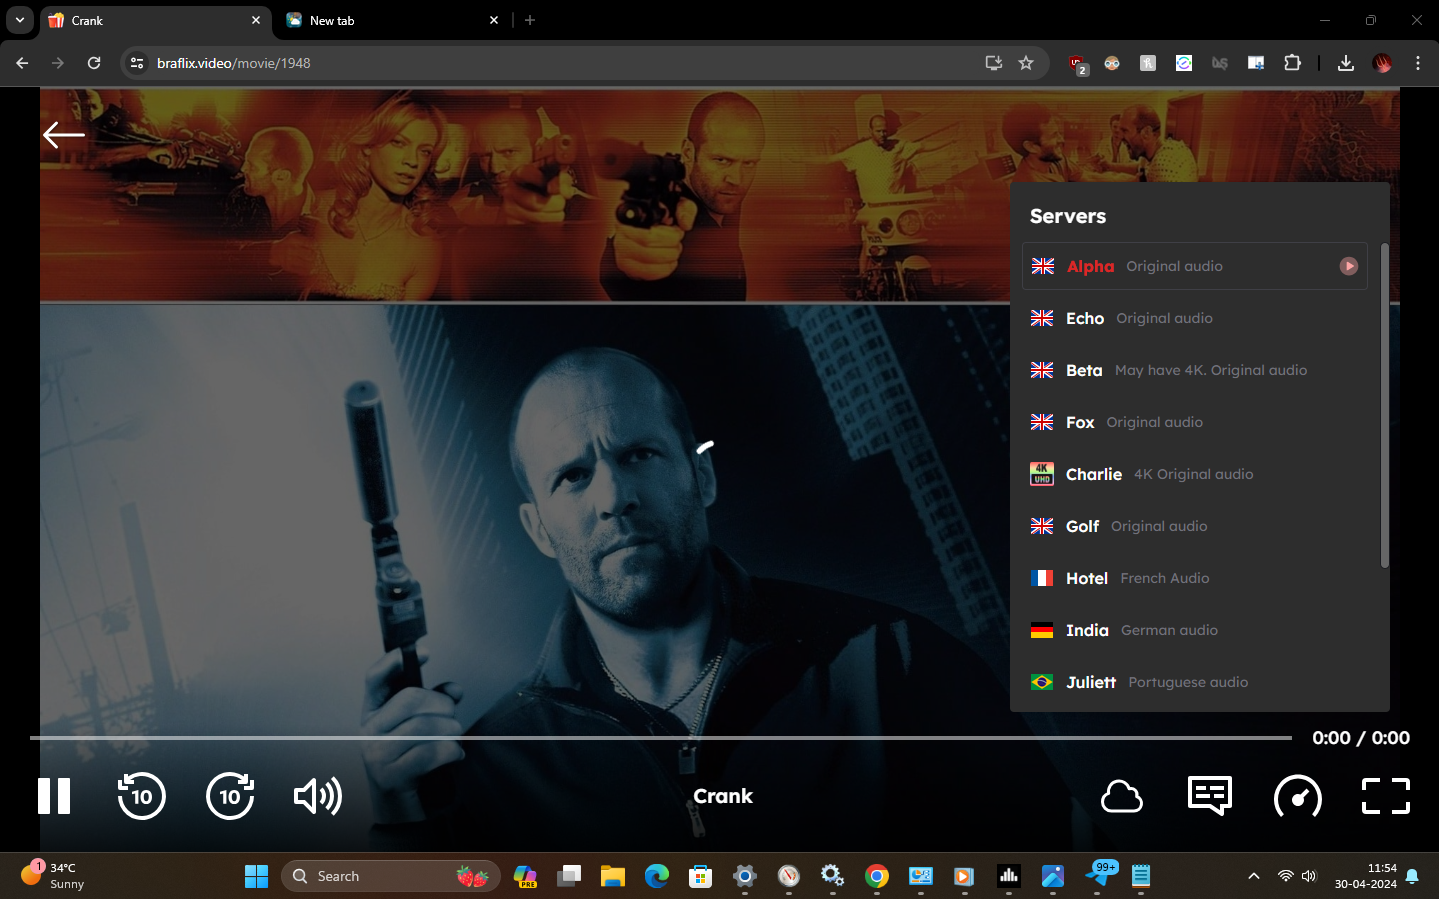Rewind the video 10 seconds

142,796
